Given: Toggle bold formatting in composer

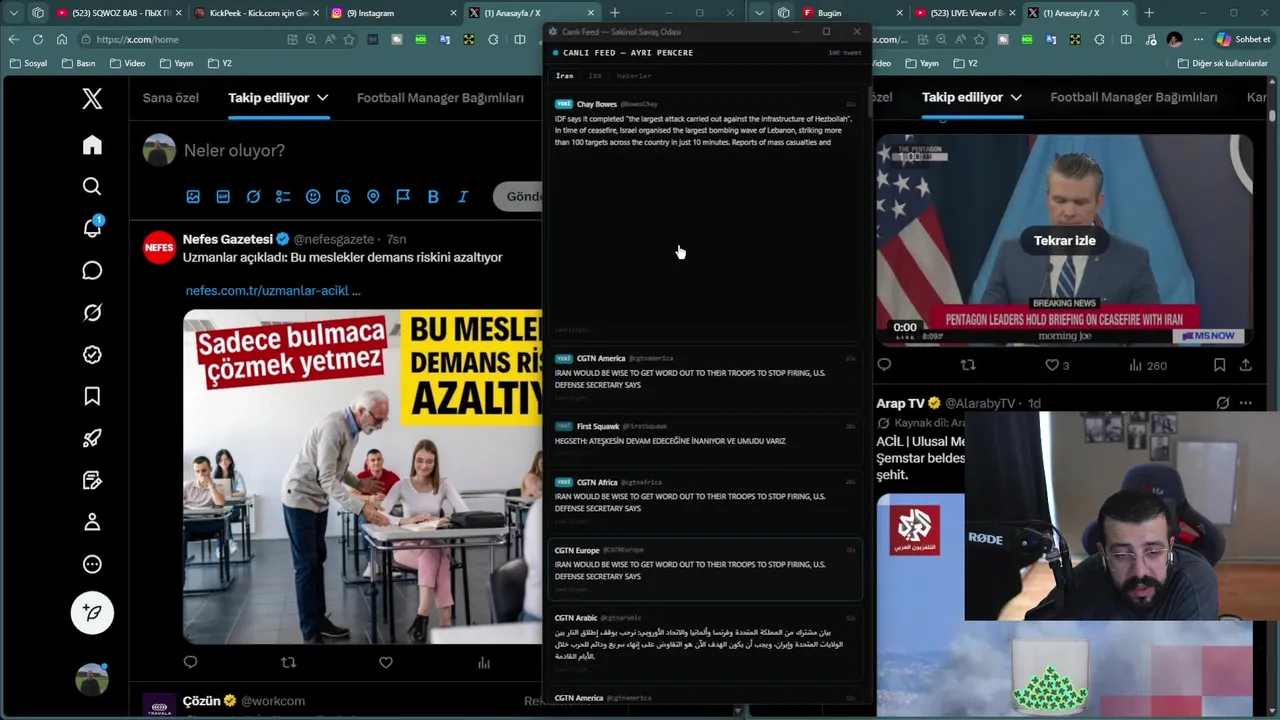Looking at the screenshot, I should click(433, 197).
